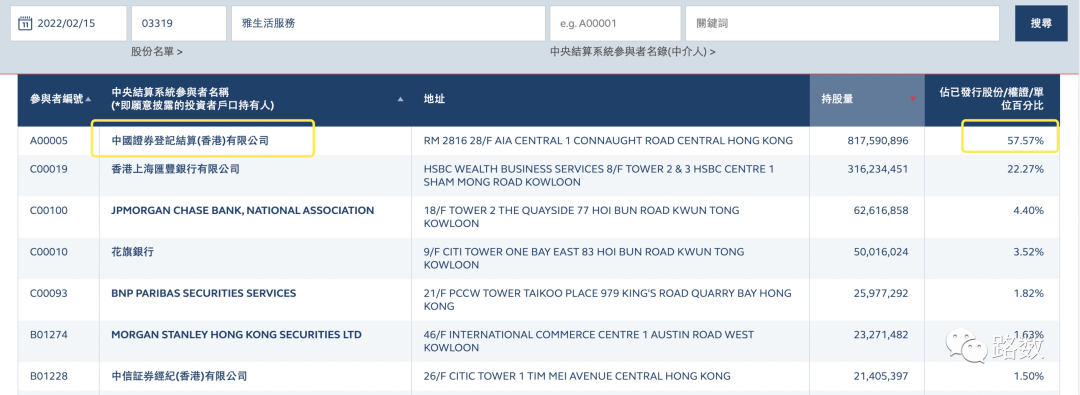Image resolution: width=1080 pixels, height=395 pixels.
Task: Click the 搜尋 search button
Action: click(x=1041, y=23)
